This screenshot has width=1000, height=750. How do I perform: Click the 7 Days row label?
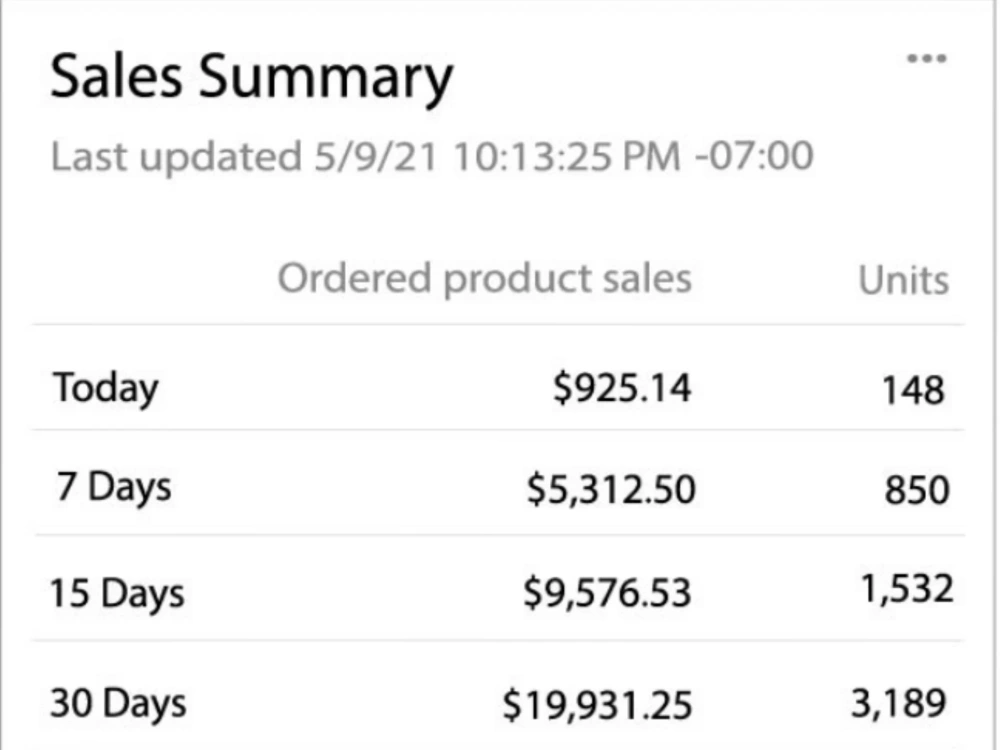tap(114, 488)
